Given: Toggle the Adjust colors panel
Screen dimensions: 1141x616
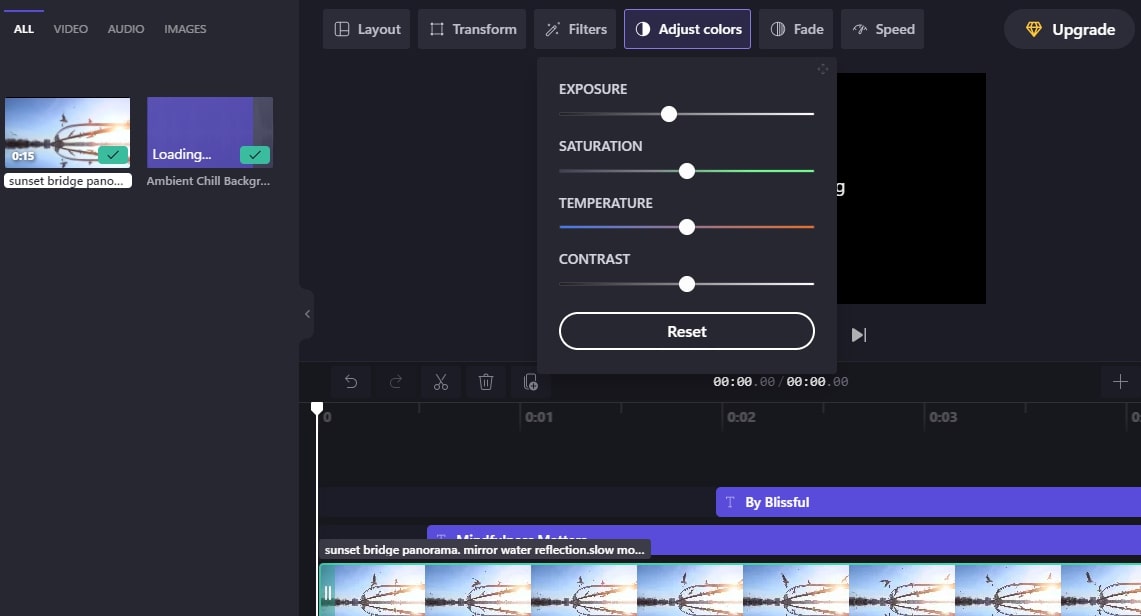Looking at the screenshot, I should tap(687, 29).
